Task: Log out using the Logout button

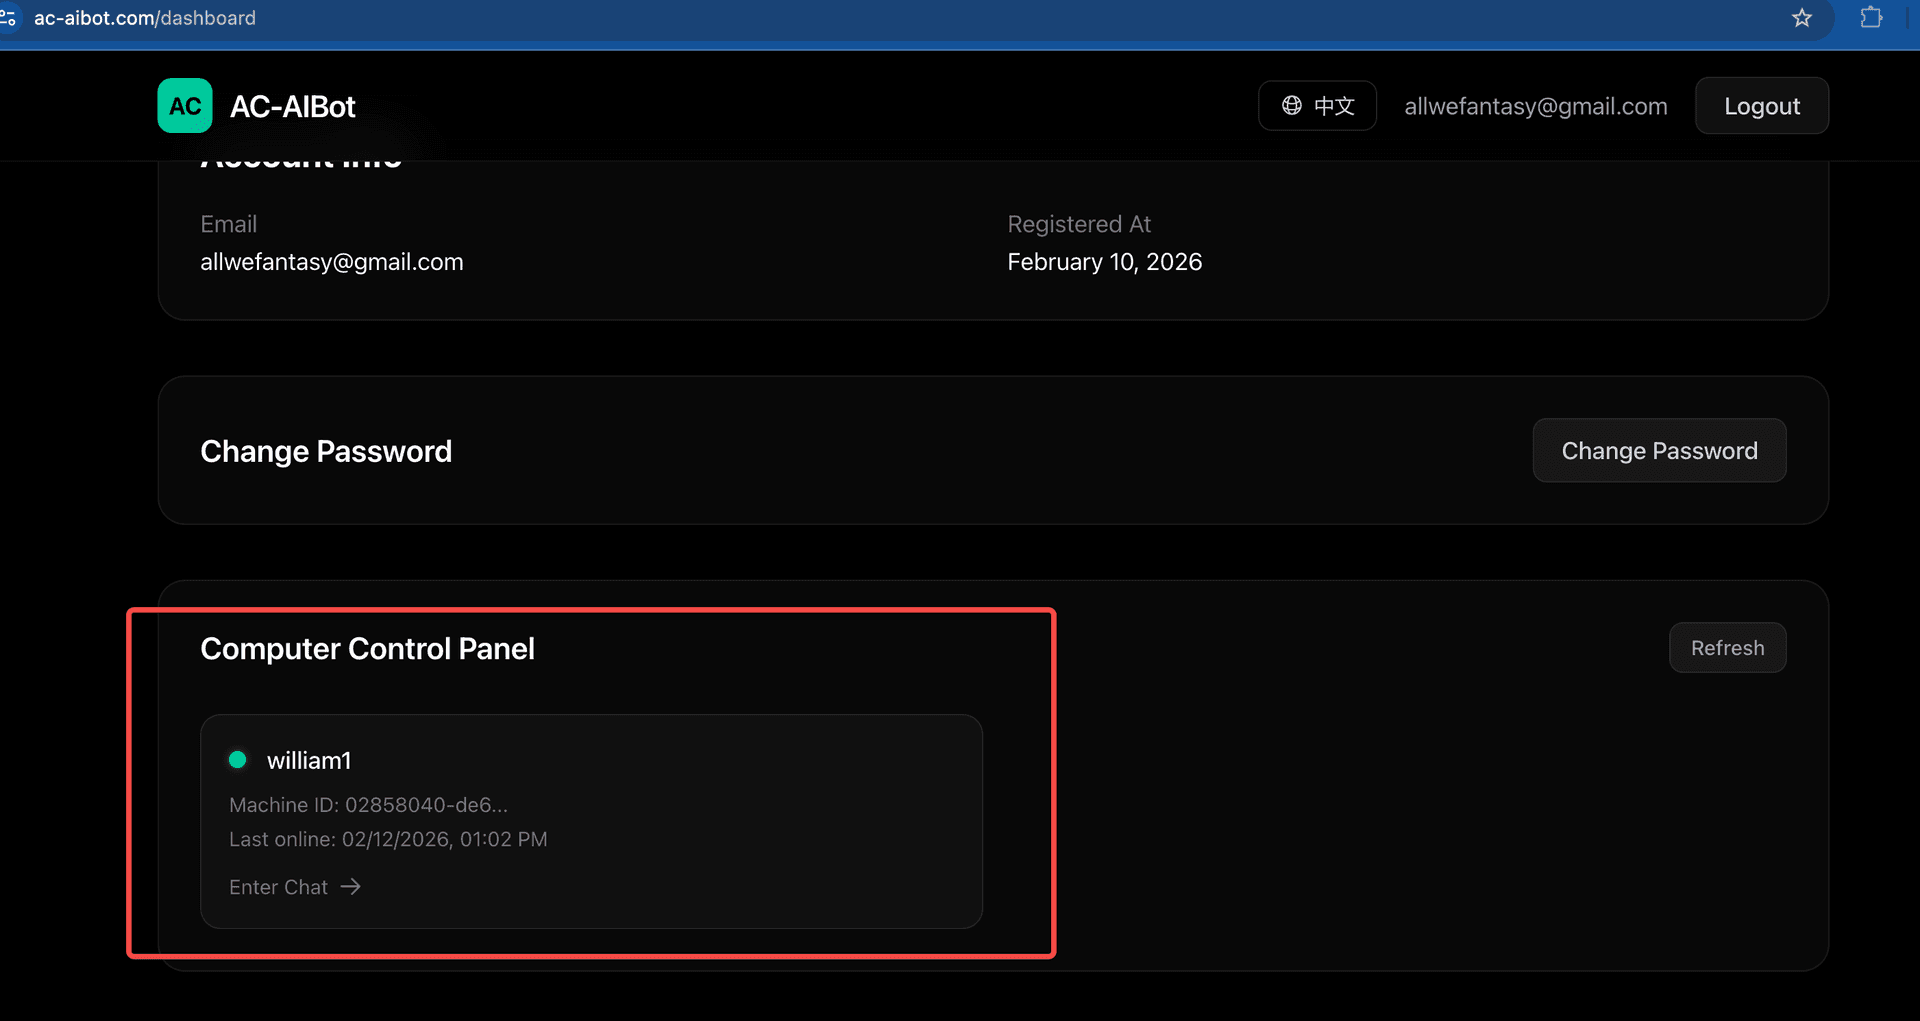Action: point(1761,106)
